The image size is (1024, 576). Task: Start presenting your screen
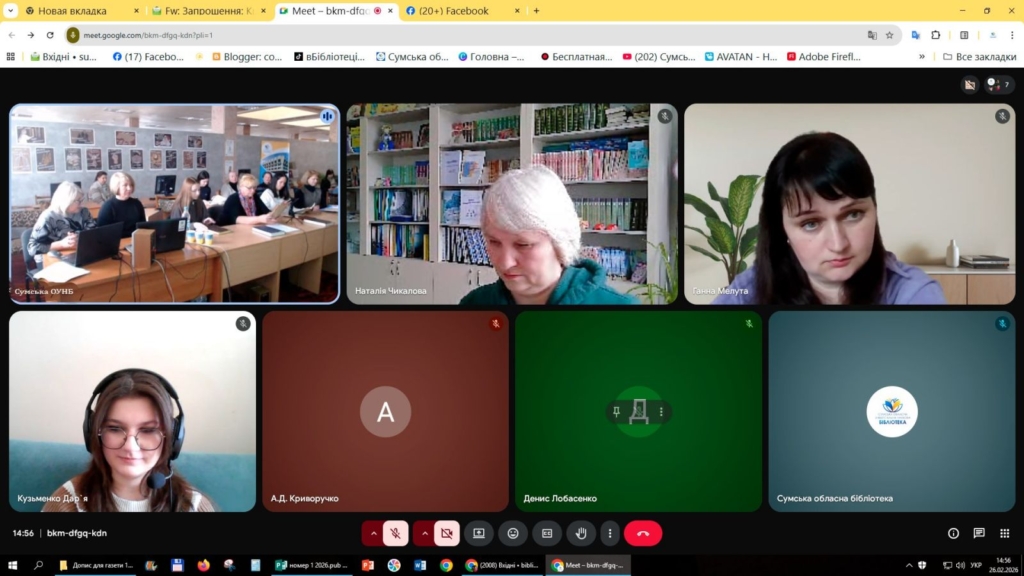[479, 534]
